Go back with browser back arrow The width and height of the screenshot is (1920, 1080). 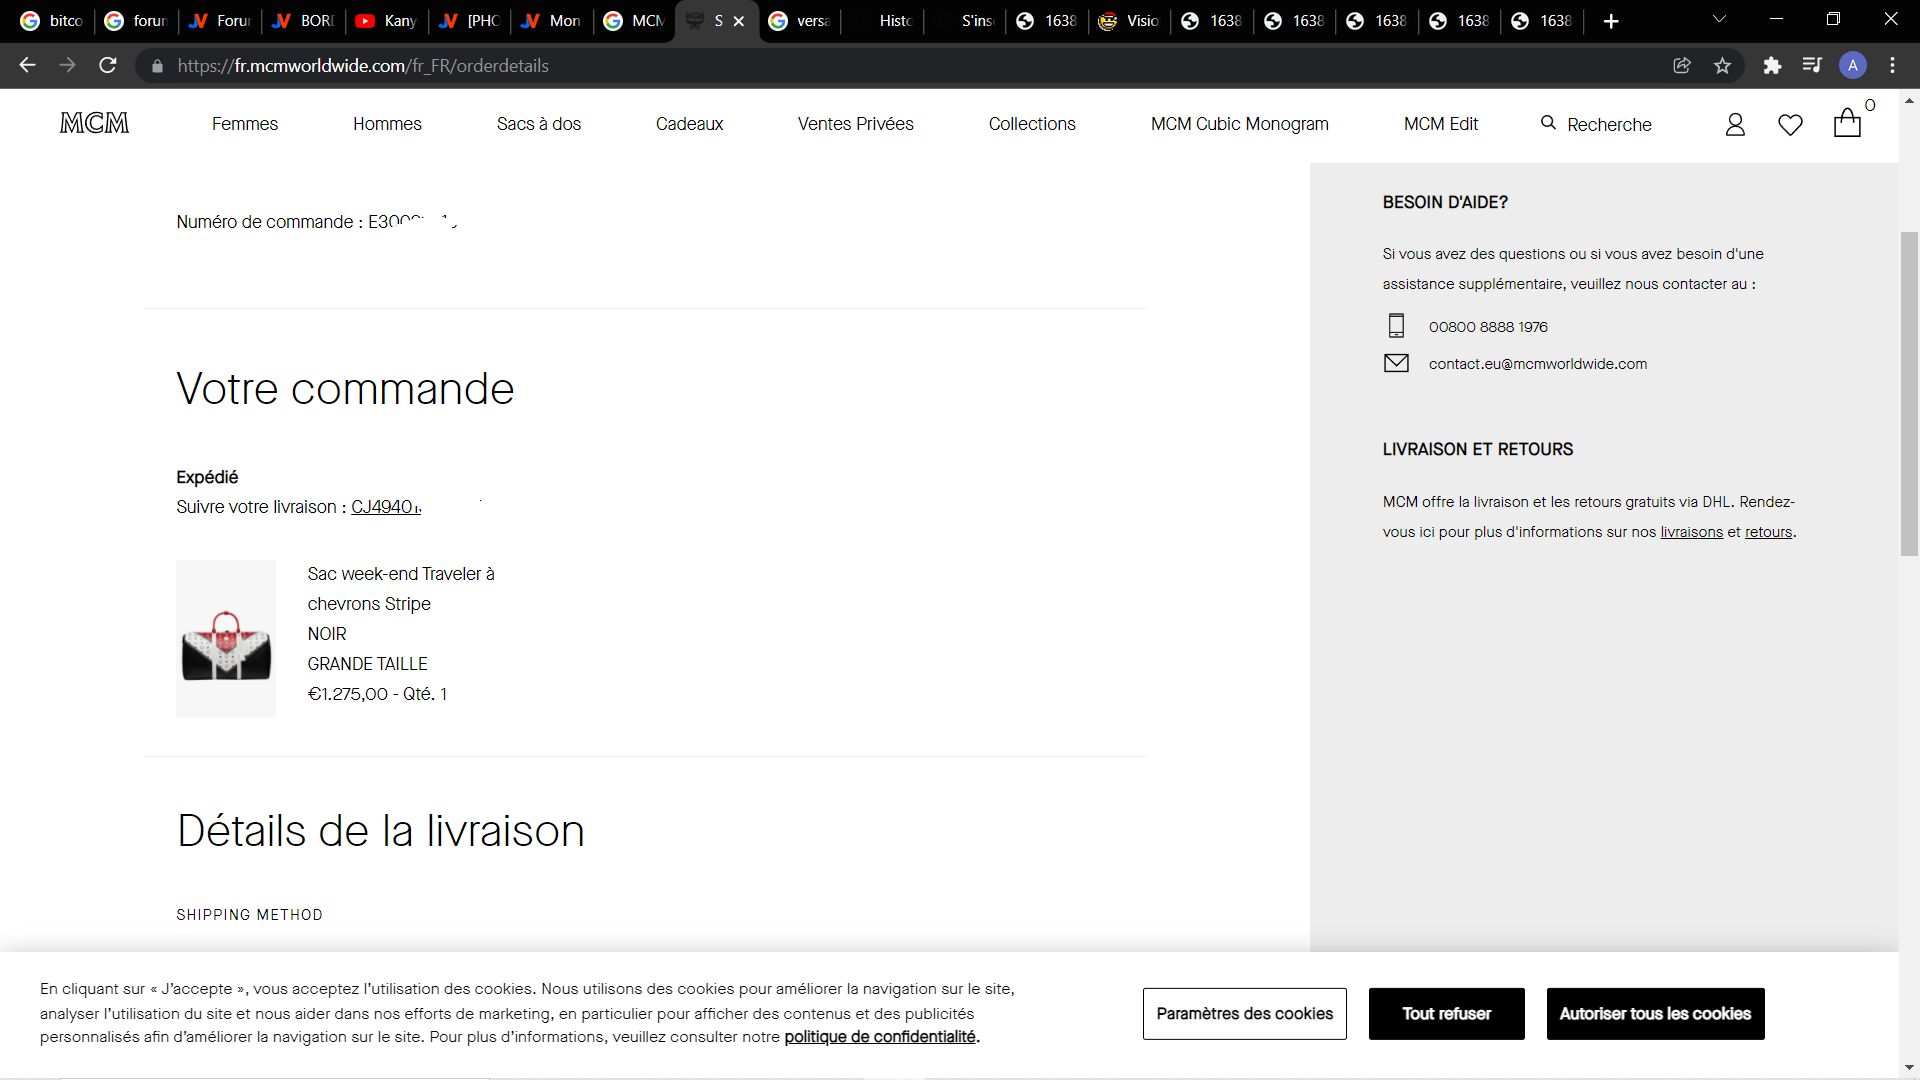click(x=27, y=65)
